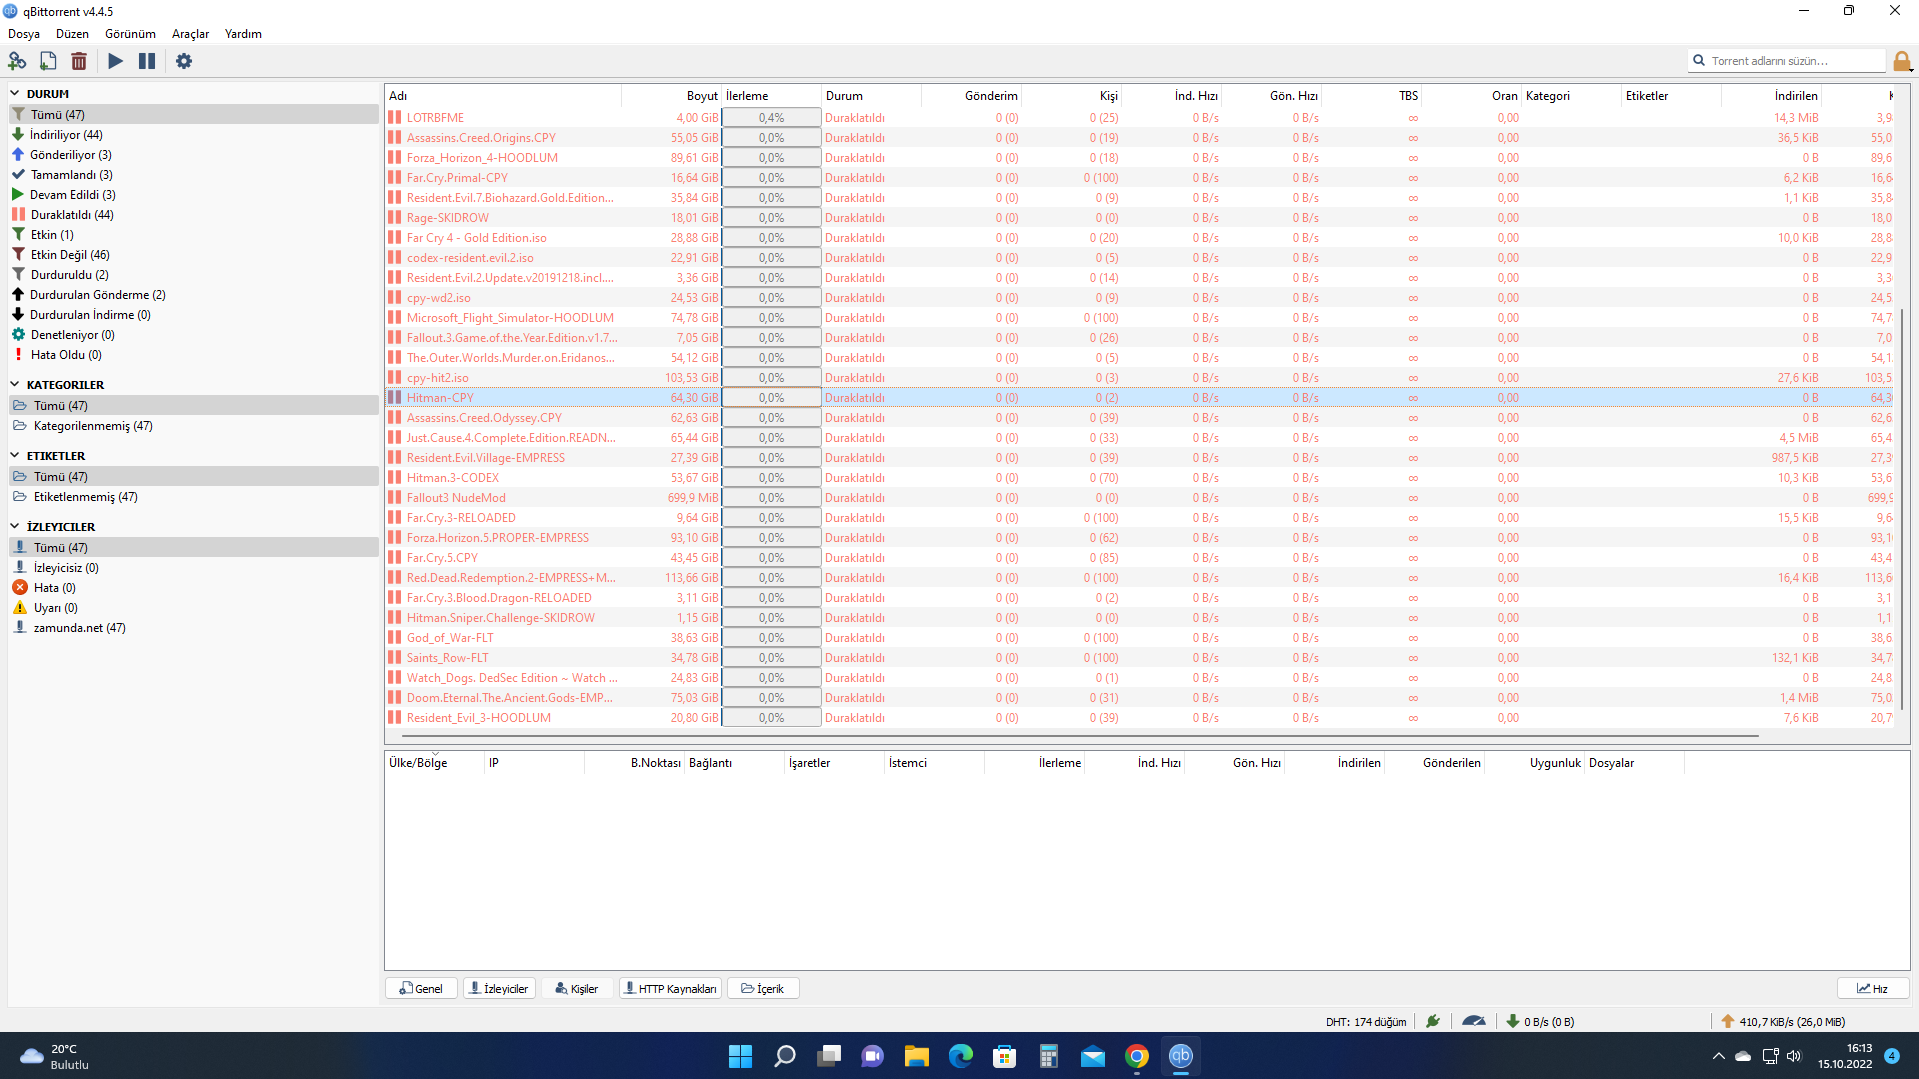Viewport: 1919px width, 1079px height.
Task: Open the Dosya menu
Action: coord(24,34)
